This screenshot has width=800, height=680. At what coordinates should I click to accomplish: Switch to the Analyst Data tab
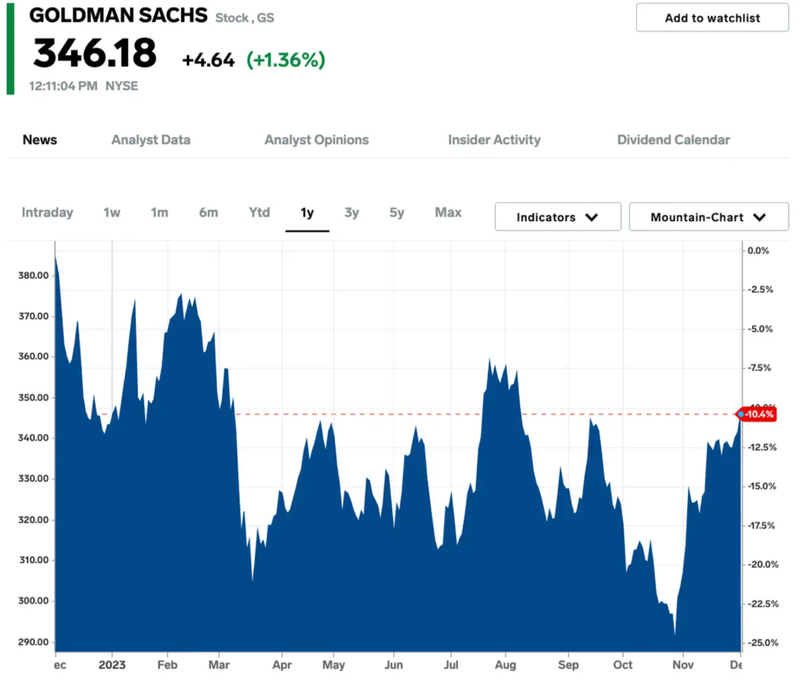point(151,140)
